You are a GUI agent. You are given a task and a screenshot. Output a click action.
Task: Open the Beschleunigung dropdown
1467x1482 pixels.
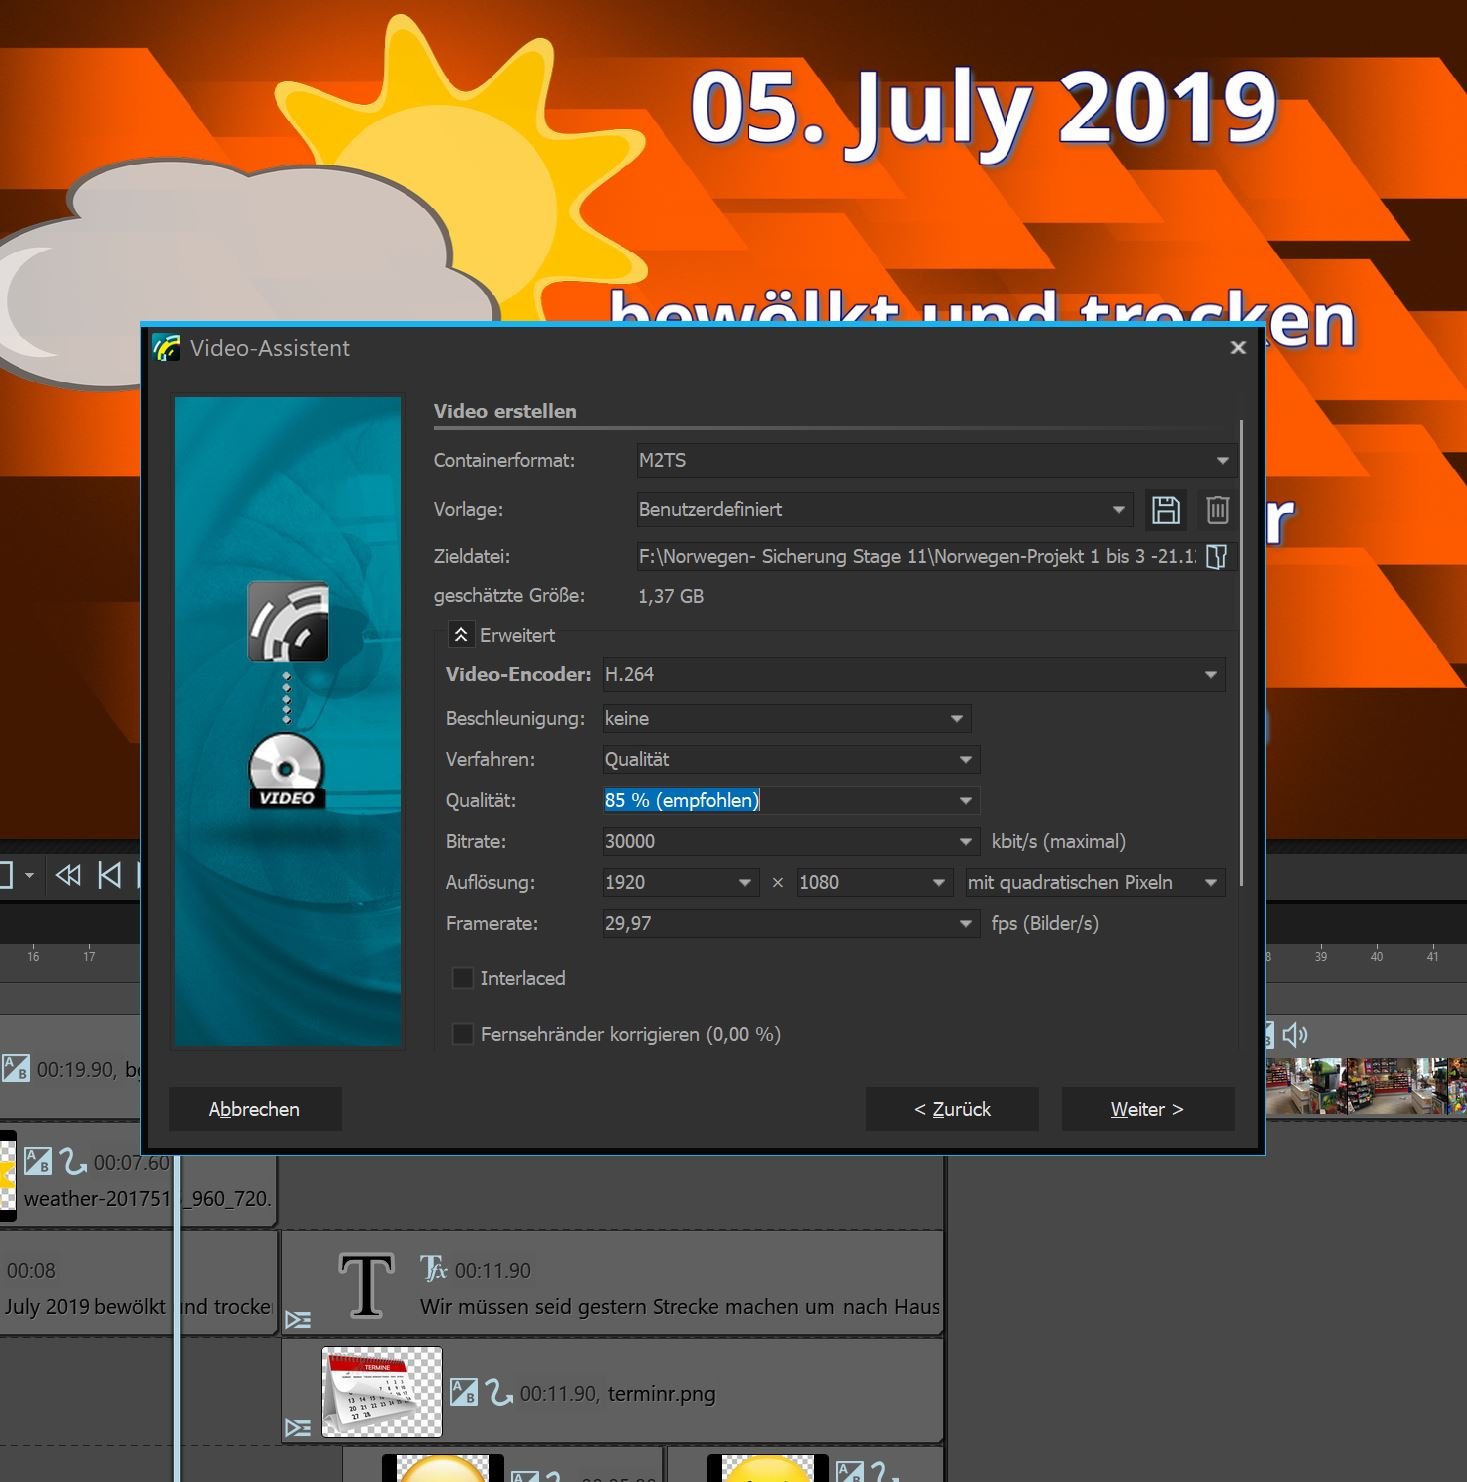(956, 719)
